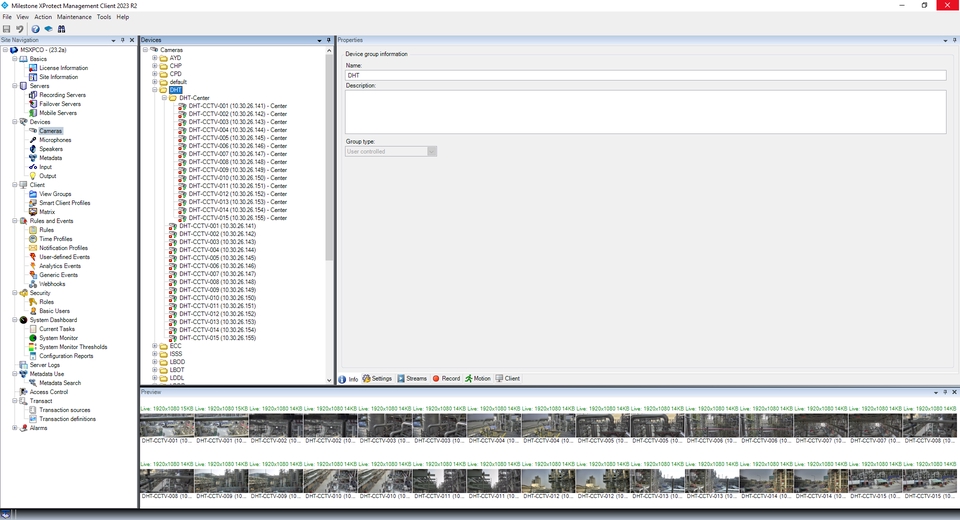Screen dimensions: 960x520
Task: Open the Action menu
Action: point(43,17)
